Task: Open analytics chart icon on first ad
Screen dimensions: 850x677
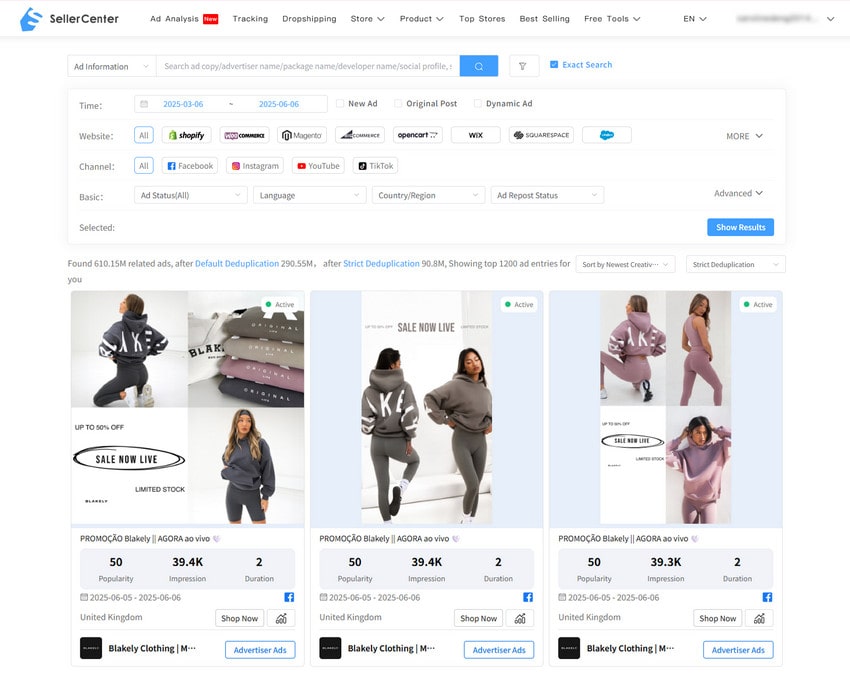Action: 281,618
